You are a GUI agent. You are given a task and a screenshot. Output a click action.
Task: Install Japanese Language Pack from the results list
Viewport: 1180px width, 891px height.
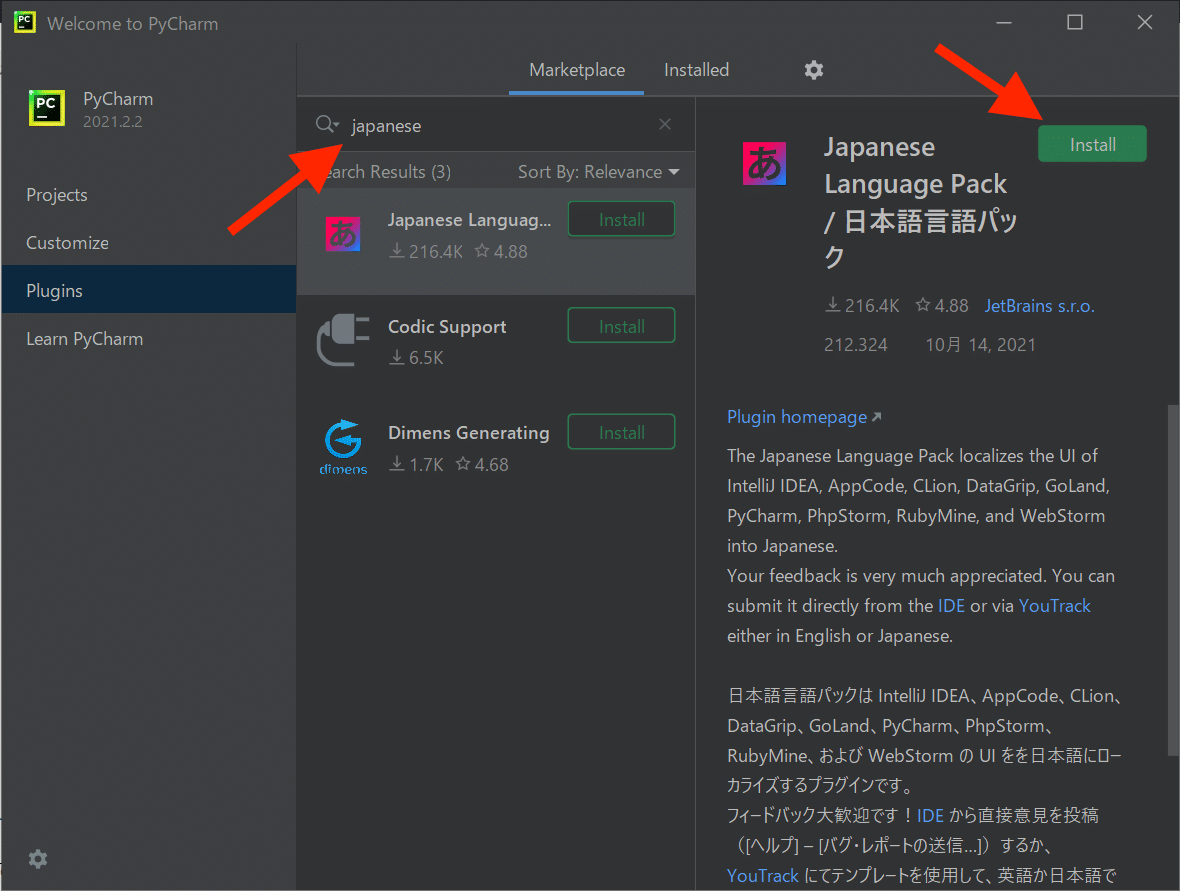621,219
